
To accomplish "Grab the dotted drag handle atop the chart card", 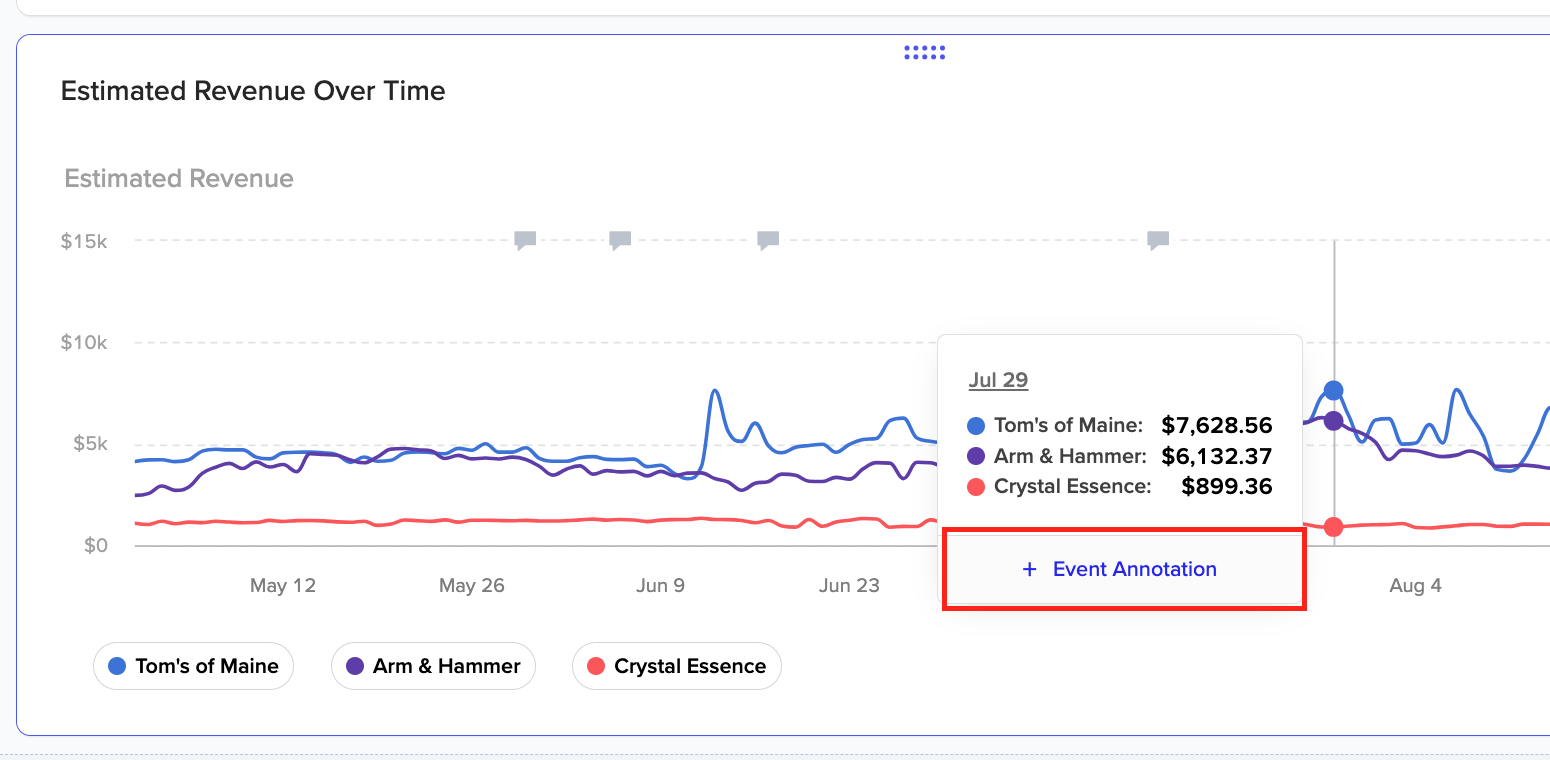I will coord(925,52).
